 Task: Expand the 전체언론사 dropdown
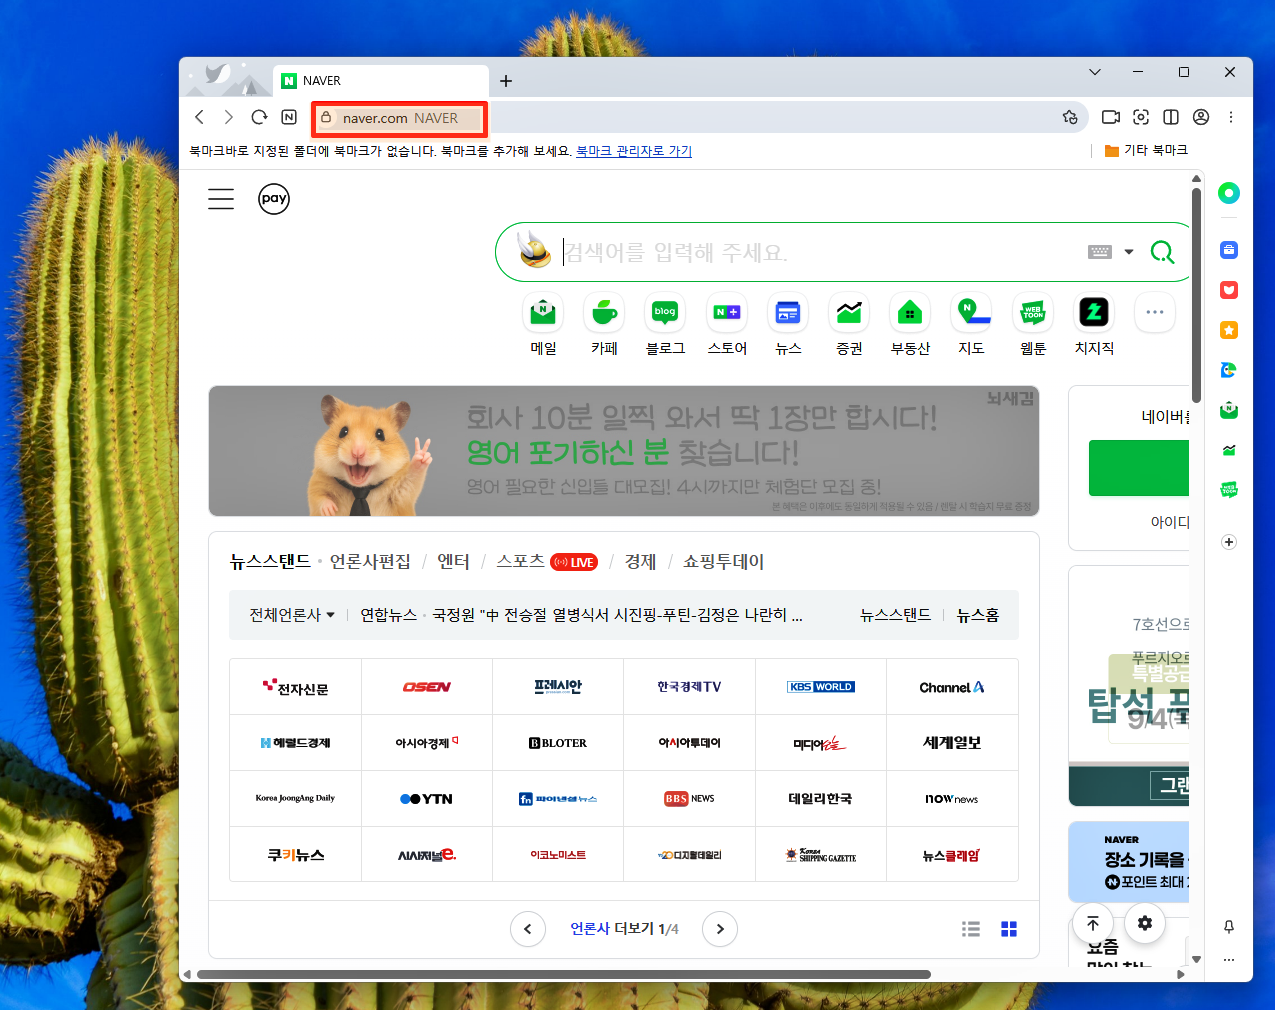(x=292, y=615)
